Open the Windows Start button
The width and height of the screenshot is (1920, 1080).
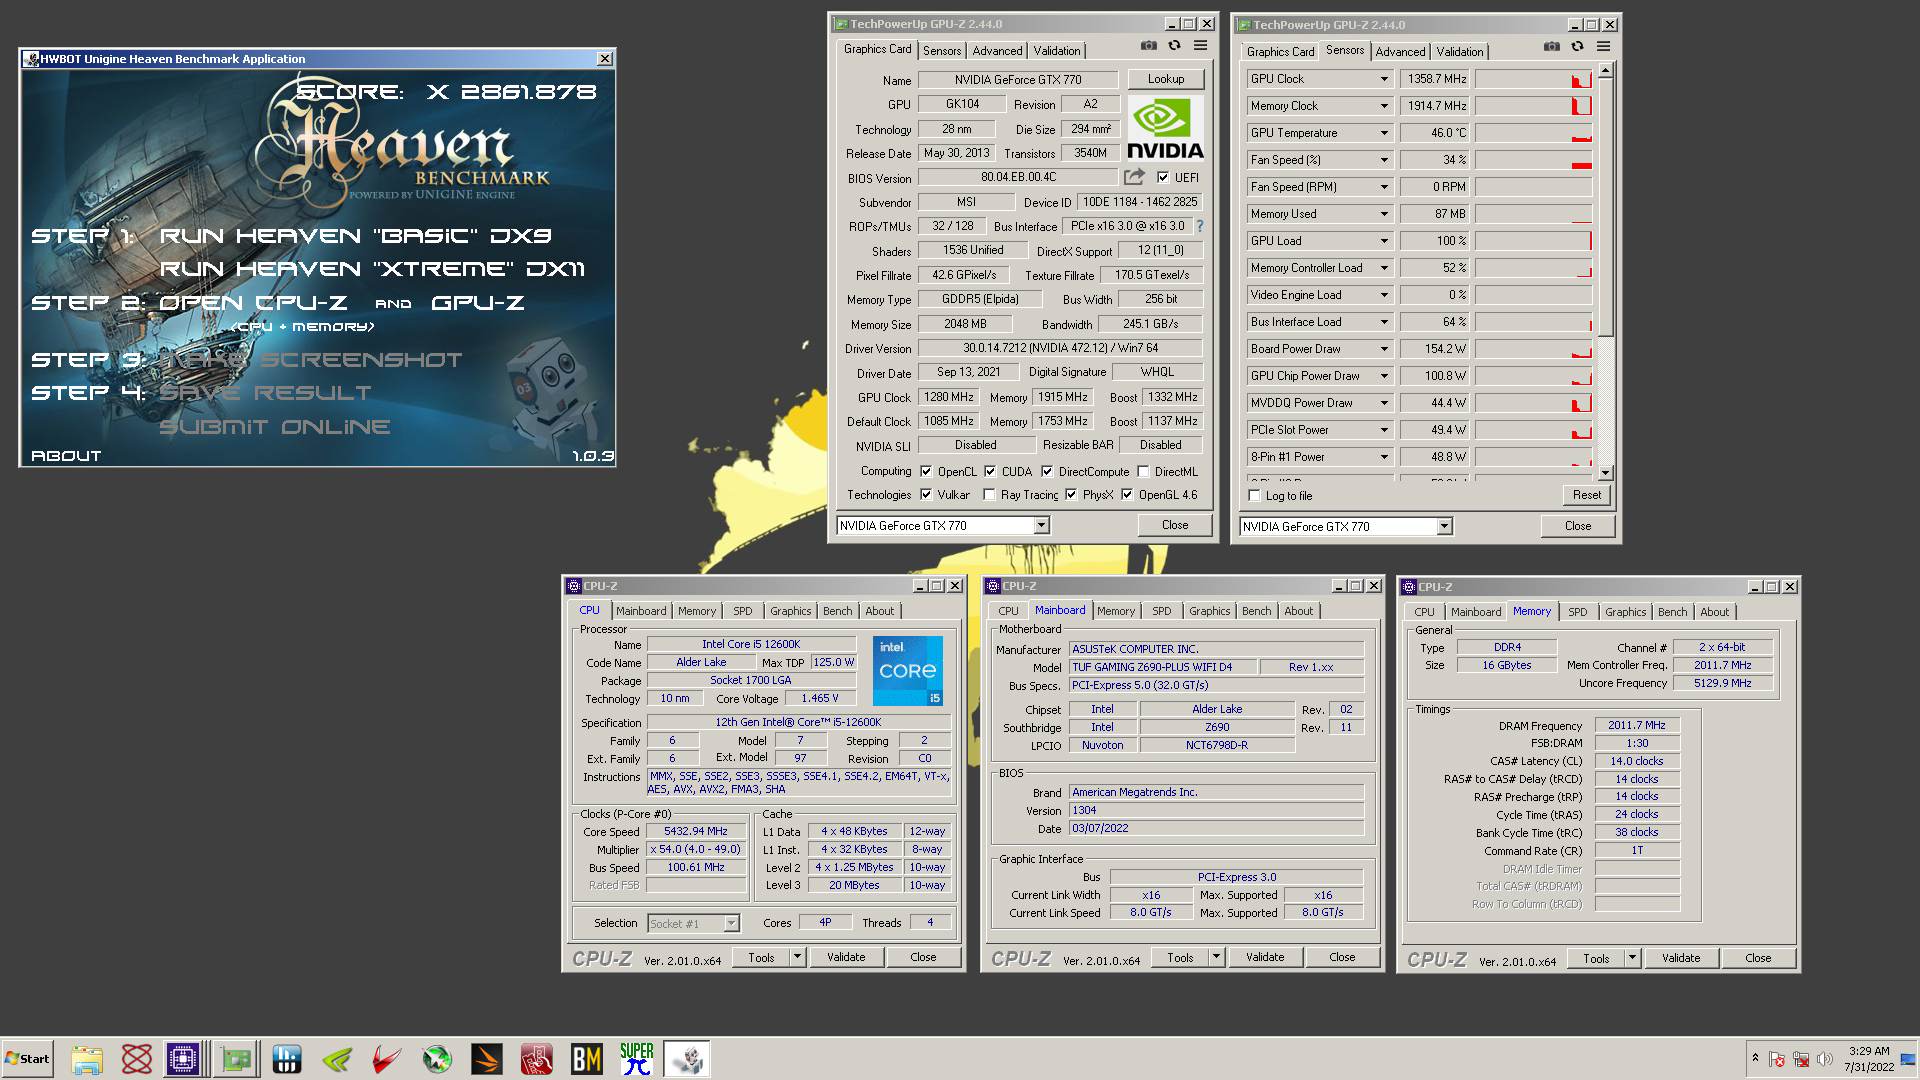pos(27,1059)
